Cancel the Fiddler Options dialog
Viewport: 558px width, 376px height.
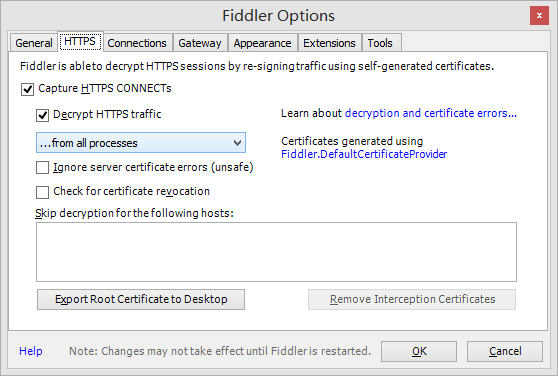pos(505,351)
